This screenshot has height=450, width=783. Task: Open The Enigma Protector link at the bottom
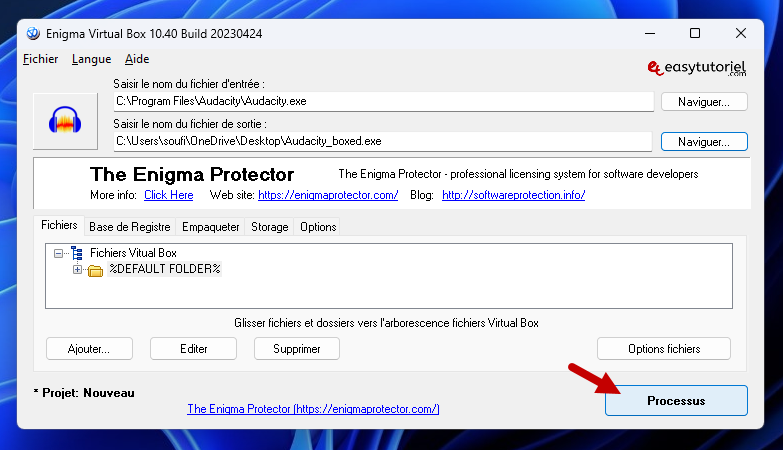pyautogui.click(x=313, y=409)
